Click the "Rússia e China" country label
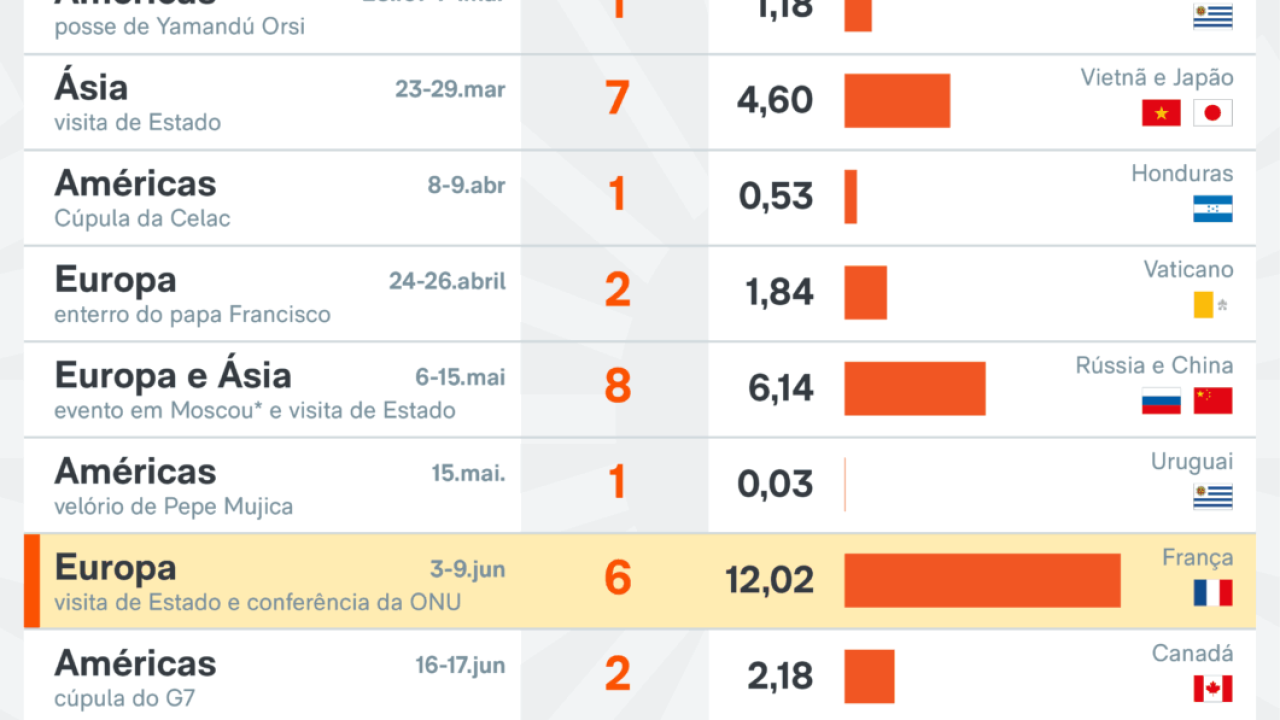This screenshot has height=720, width=1280. (1154, 365)
